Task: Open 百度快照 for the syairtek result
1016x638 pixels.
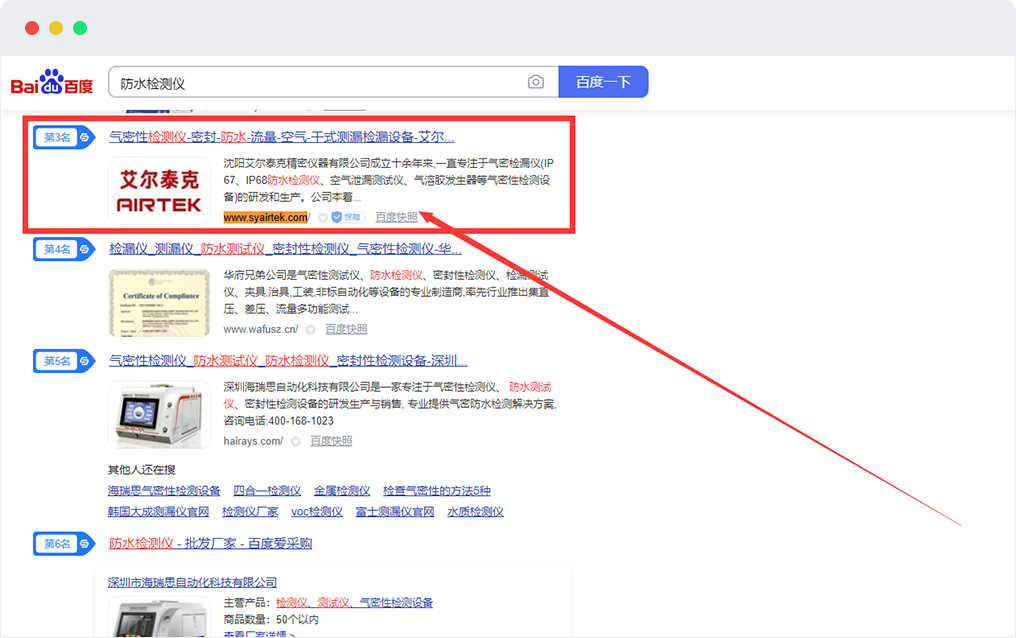Action: tap(397, 218)
